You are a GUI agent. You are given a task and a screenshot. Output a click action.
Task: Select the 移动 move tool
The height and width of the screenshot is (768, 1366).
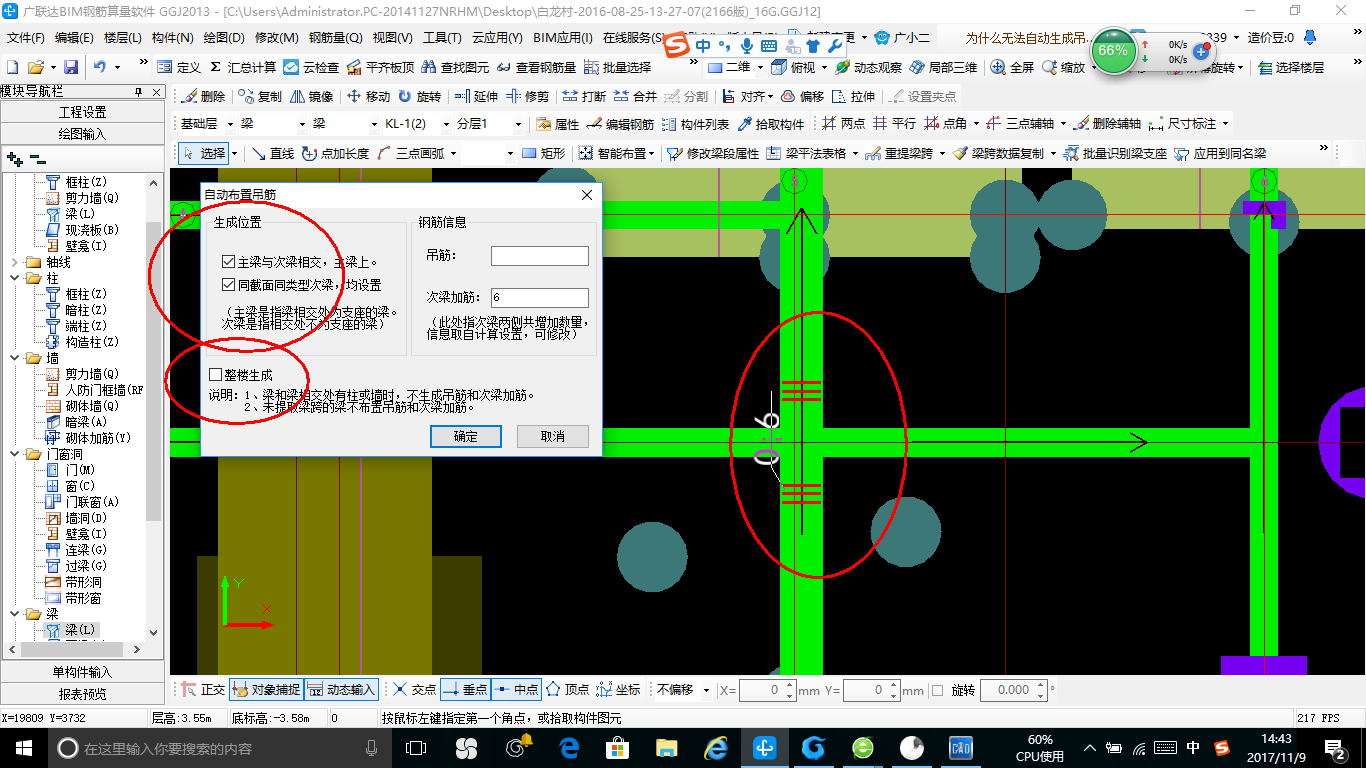(x=368, y=97)
